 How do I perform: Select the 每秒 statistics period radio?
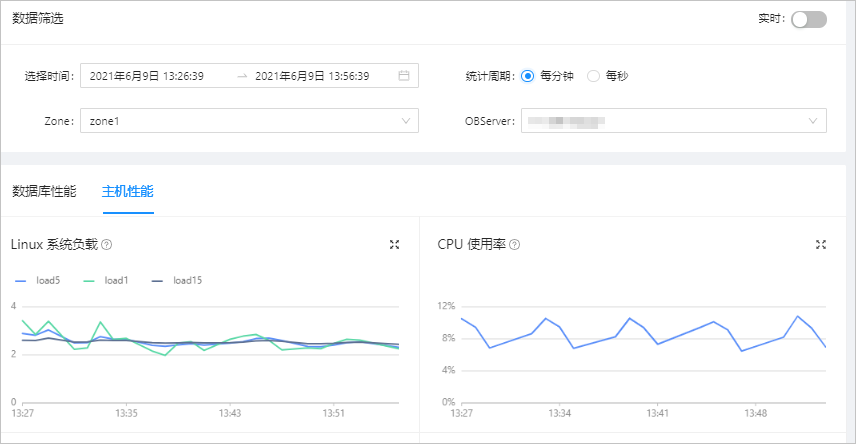[x=593, y=76]
